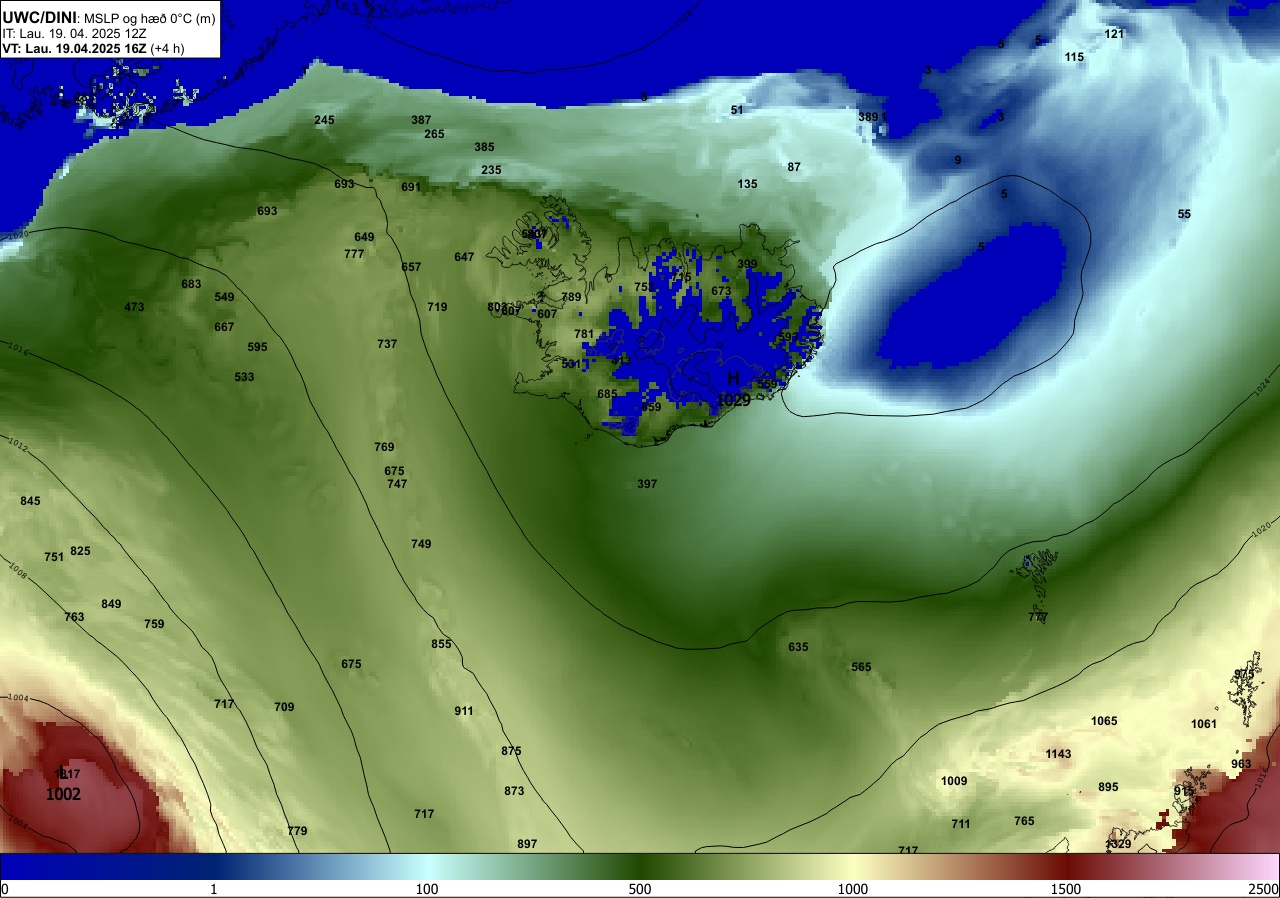
Task: Click the 1000 tick label on the color scale
Action: pos(853,889)
